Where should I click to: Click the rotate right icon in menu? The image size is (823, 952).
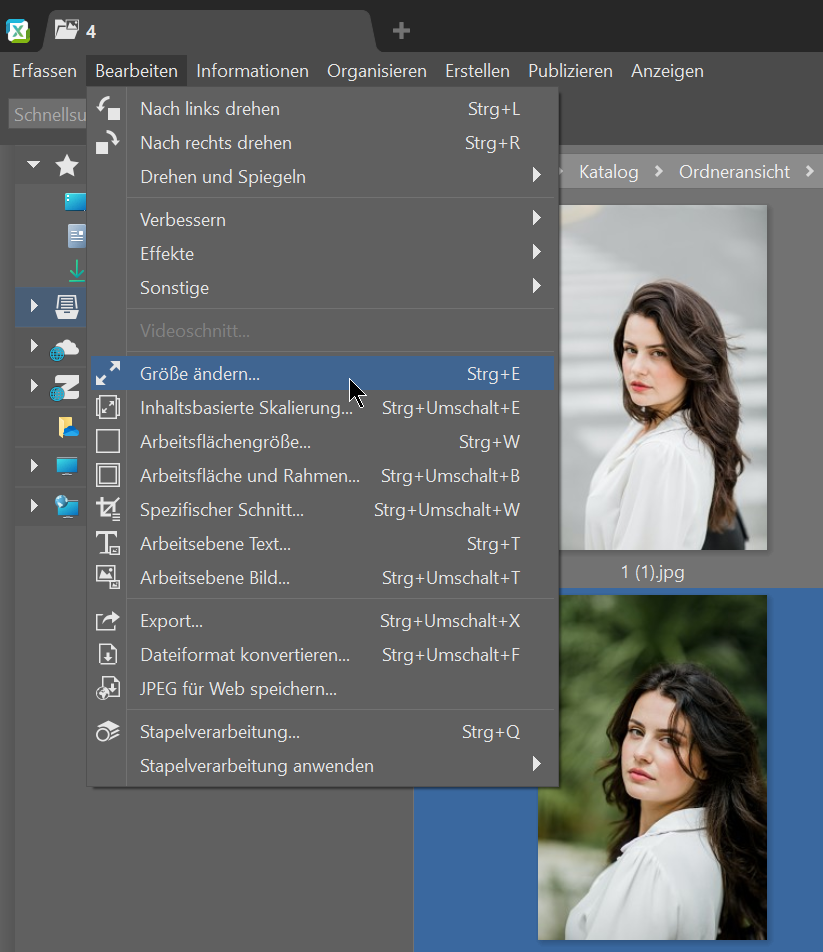[x=108, y=143]
